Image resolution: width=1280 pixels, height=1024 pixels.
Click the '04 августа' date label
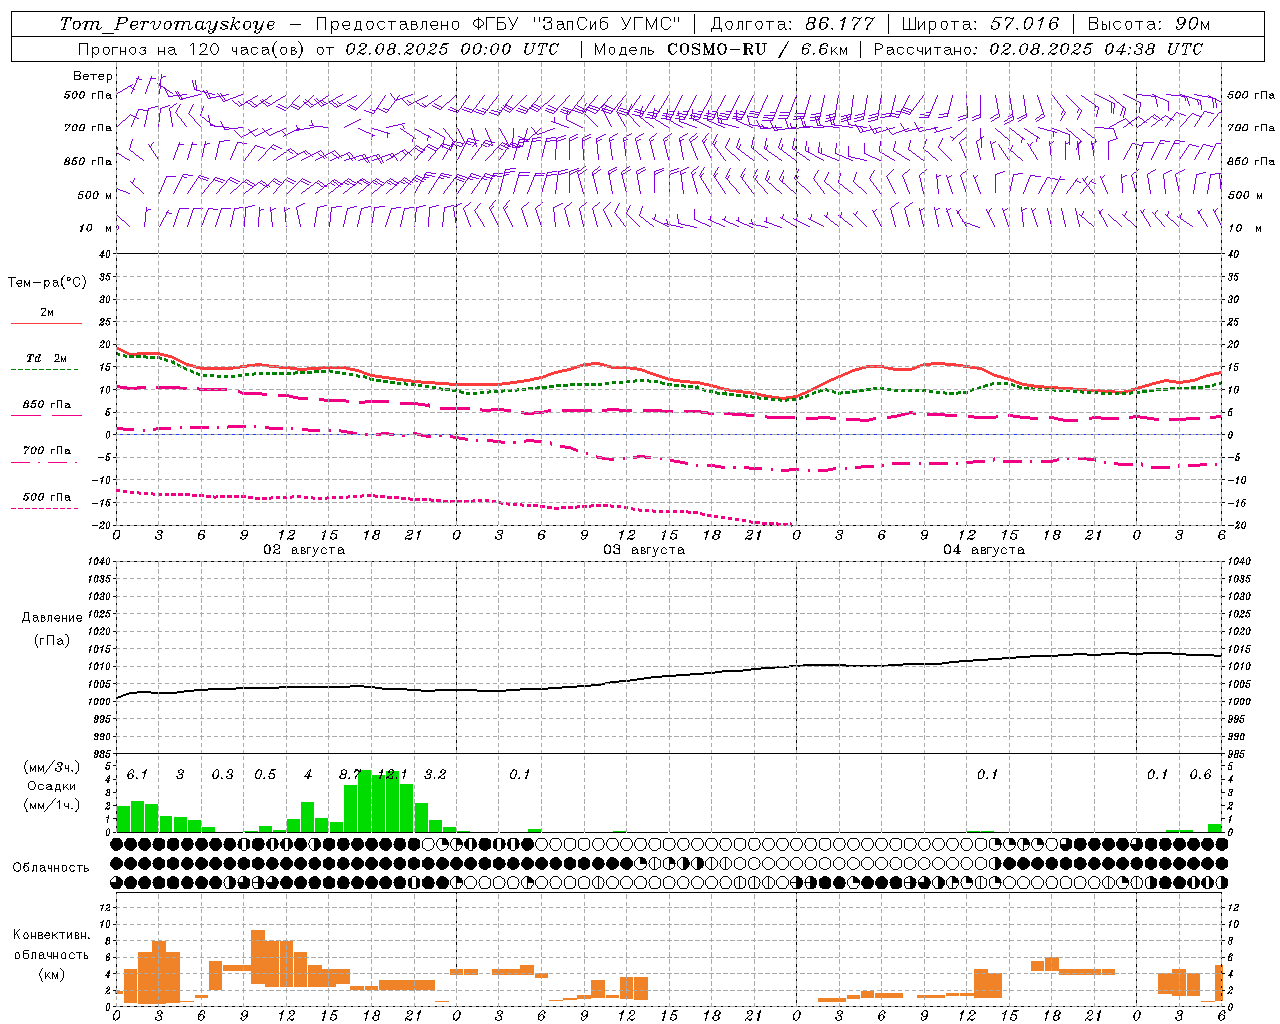984,550
